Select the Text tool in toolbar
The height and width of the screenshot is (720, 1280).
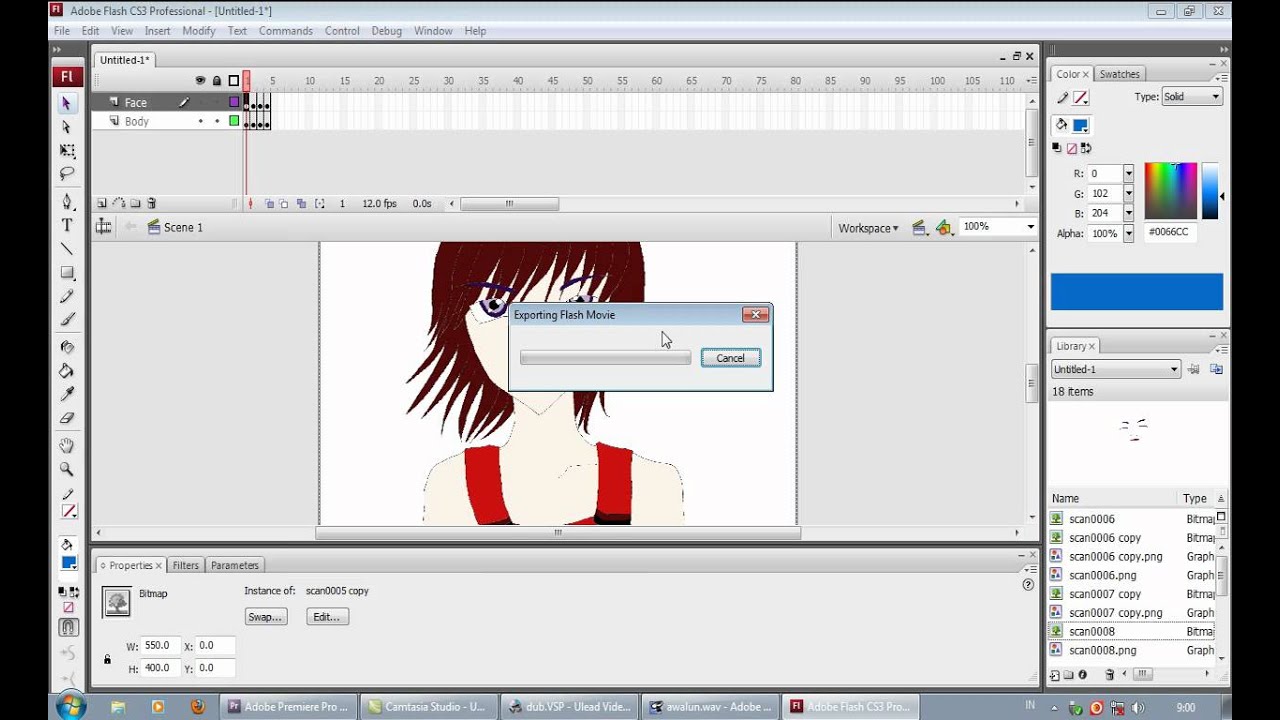click(x=67, y=225)
